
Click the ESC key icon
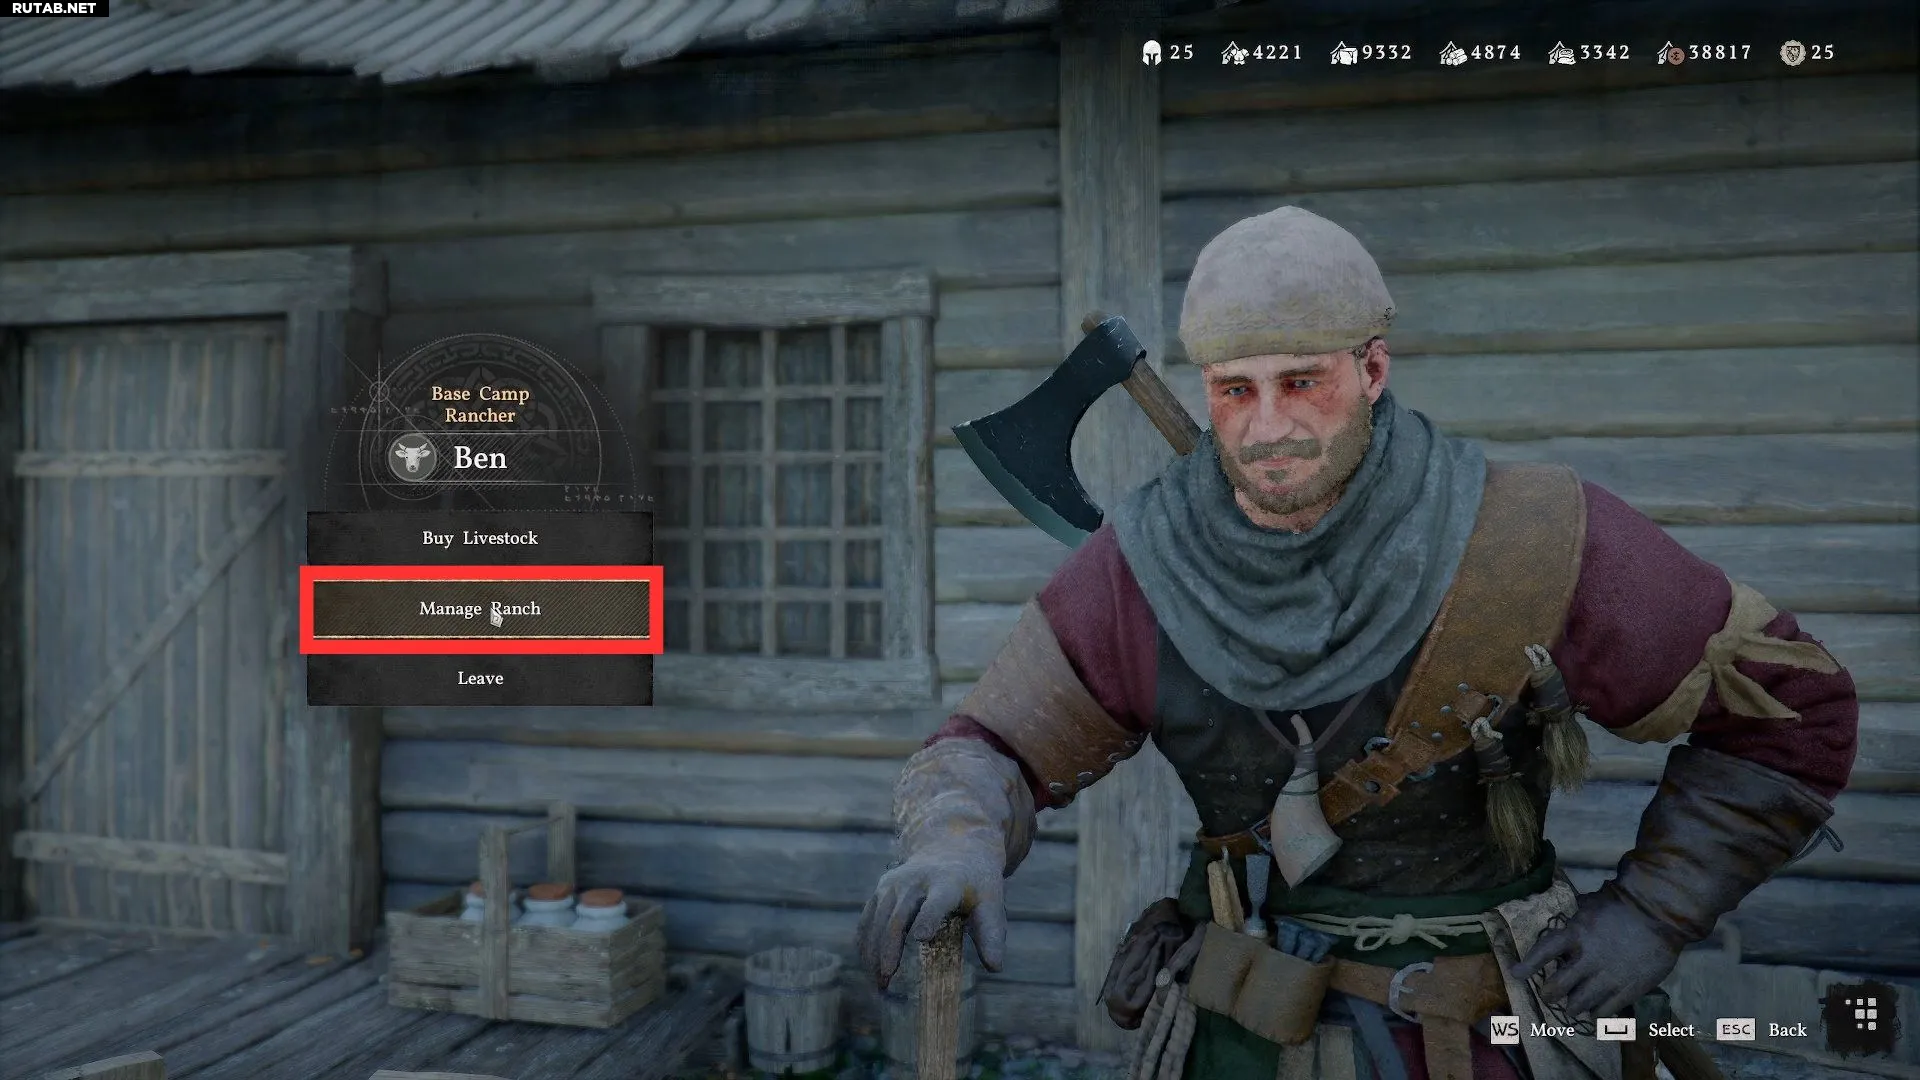tap(1736, 1029)
